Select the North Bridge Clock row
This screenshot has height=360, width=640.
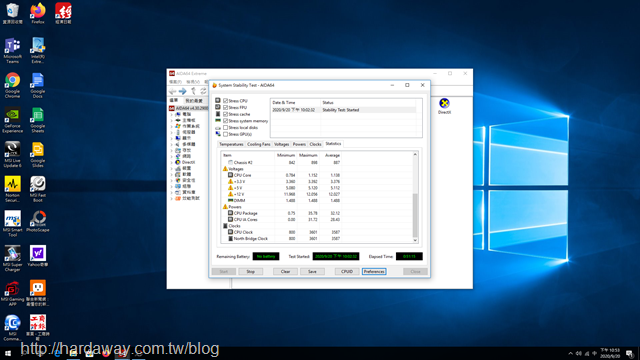coord(281,238)
